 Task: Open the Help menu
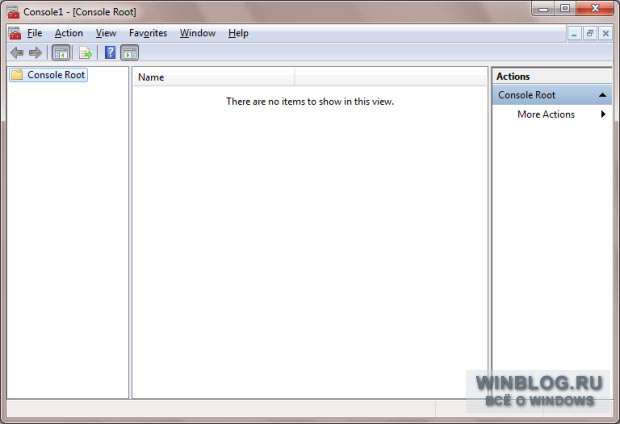click(238, 33)
